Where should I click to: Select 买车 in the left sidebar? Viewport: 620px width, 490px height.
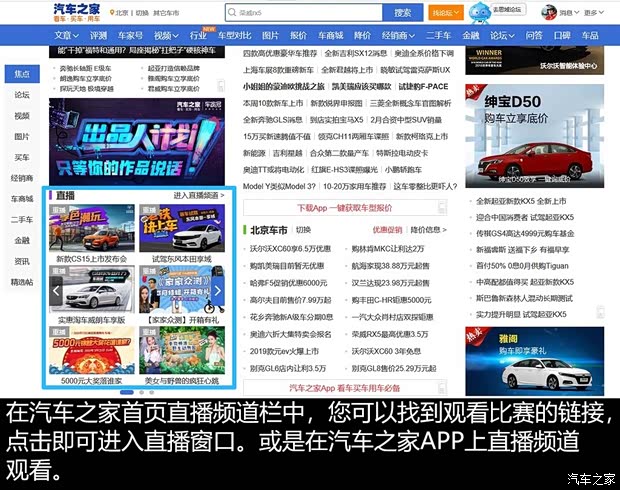pos(22,157)
